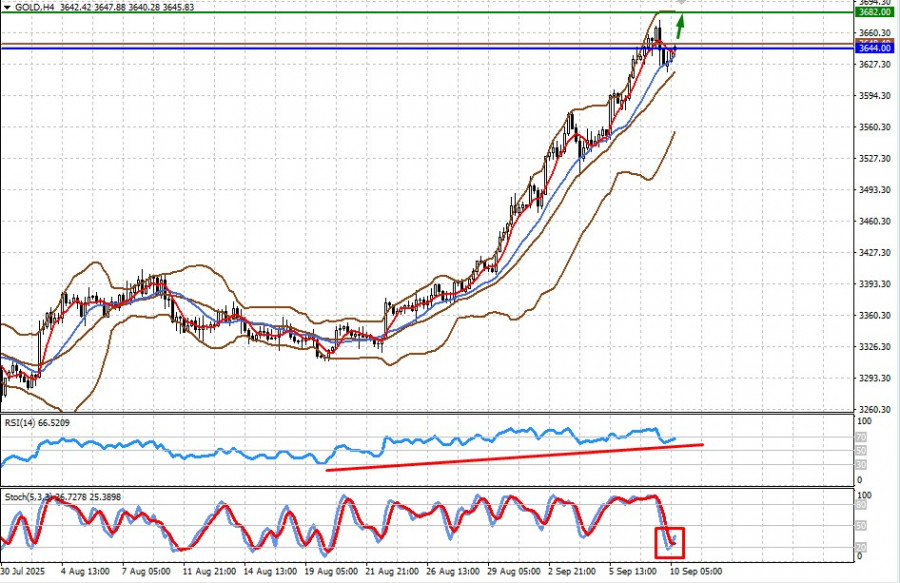
Task: Click the 29 Aug 05:00 time label
Action: coord(514,572)
